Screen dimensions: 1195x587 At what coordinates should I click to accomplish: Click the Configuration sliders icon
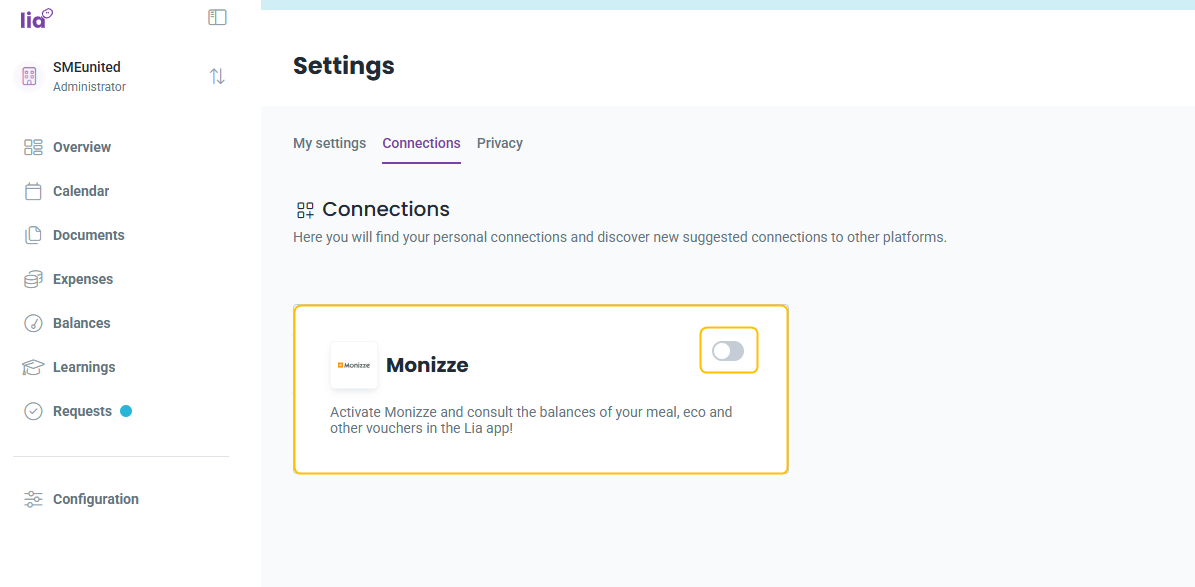(33, 499)
